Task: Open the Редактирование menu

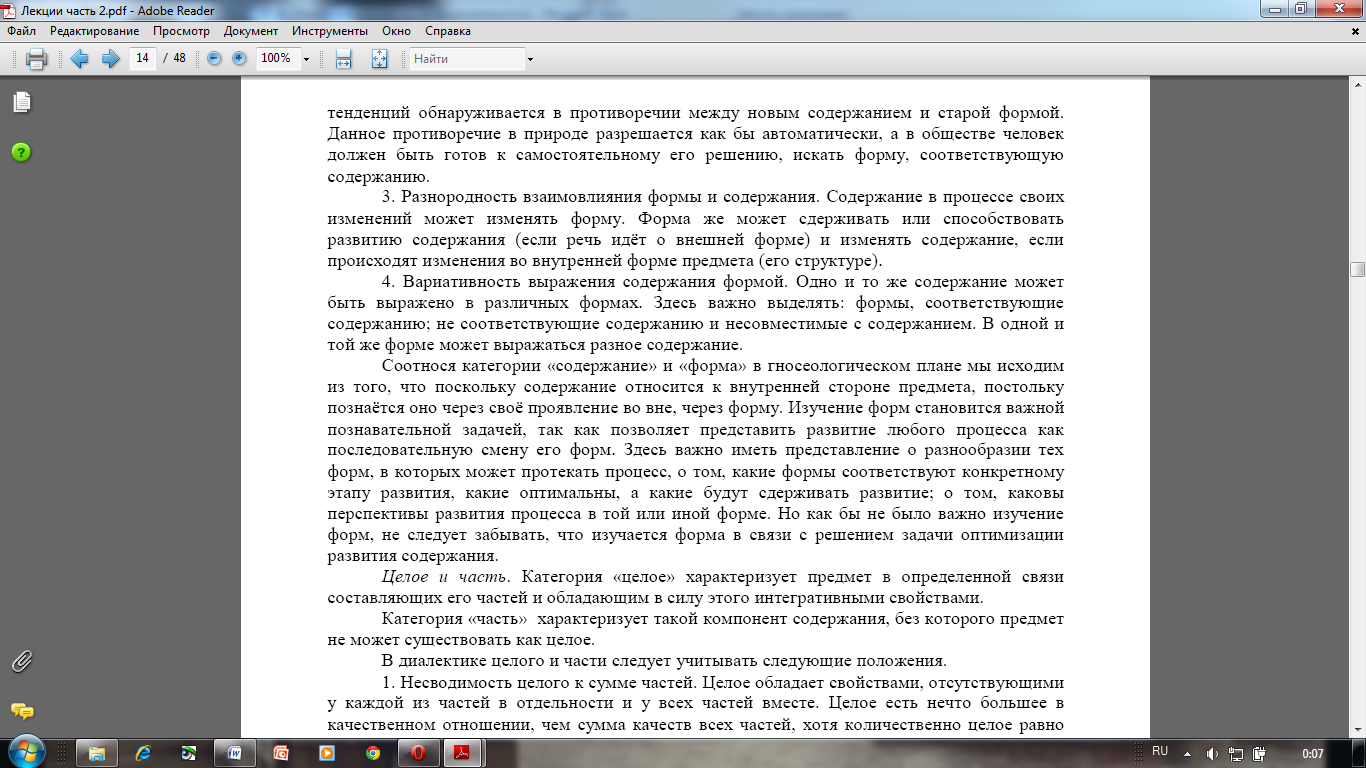Action: [x=95, y=31]
